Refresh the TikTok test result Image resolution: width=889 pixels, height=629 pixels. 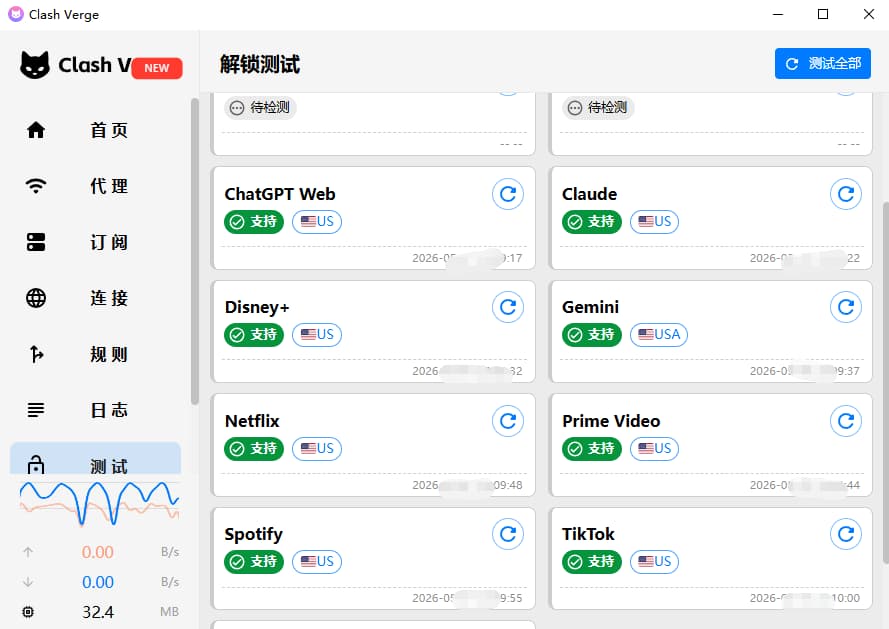(x=845, y=534)
